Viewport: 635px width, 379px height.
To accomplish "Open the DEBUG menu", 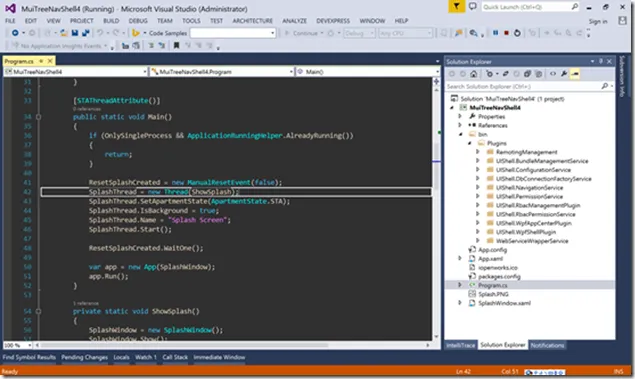I will pos(138,21).
